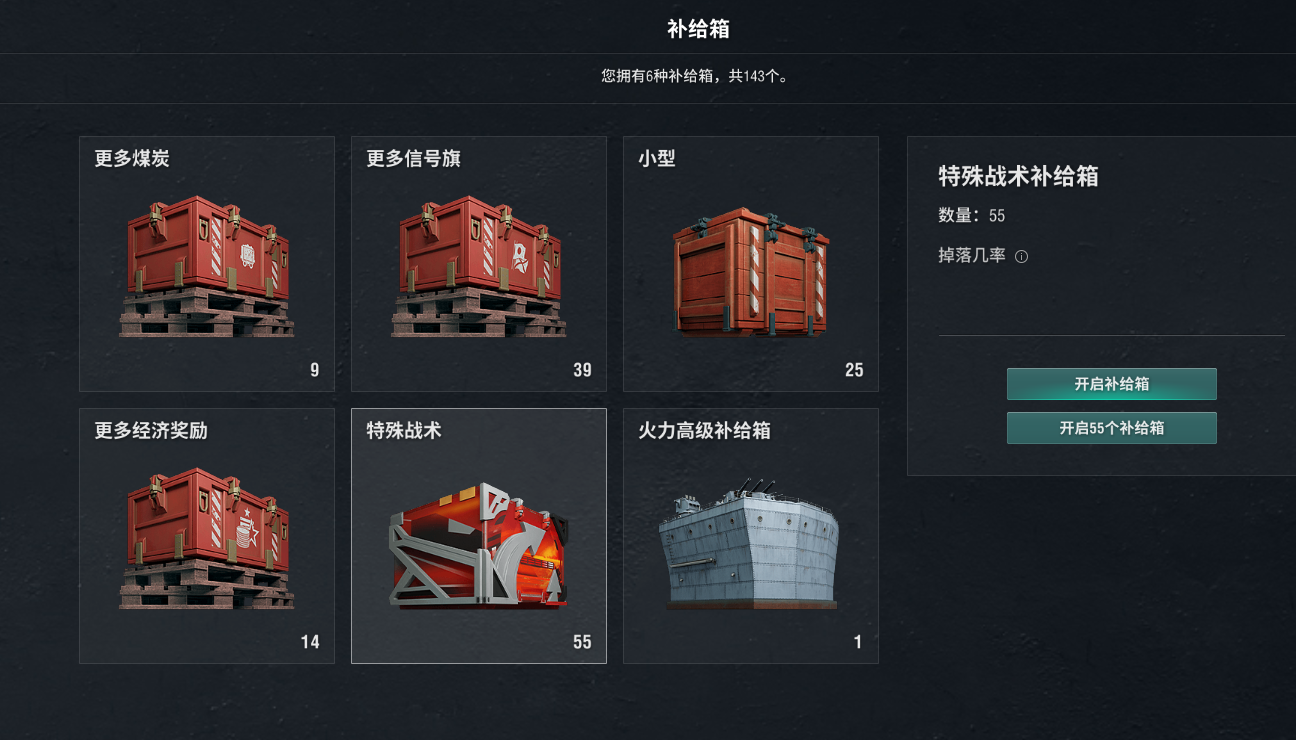Click the 掉落几率 label text

(x=972, y=256)
